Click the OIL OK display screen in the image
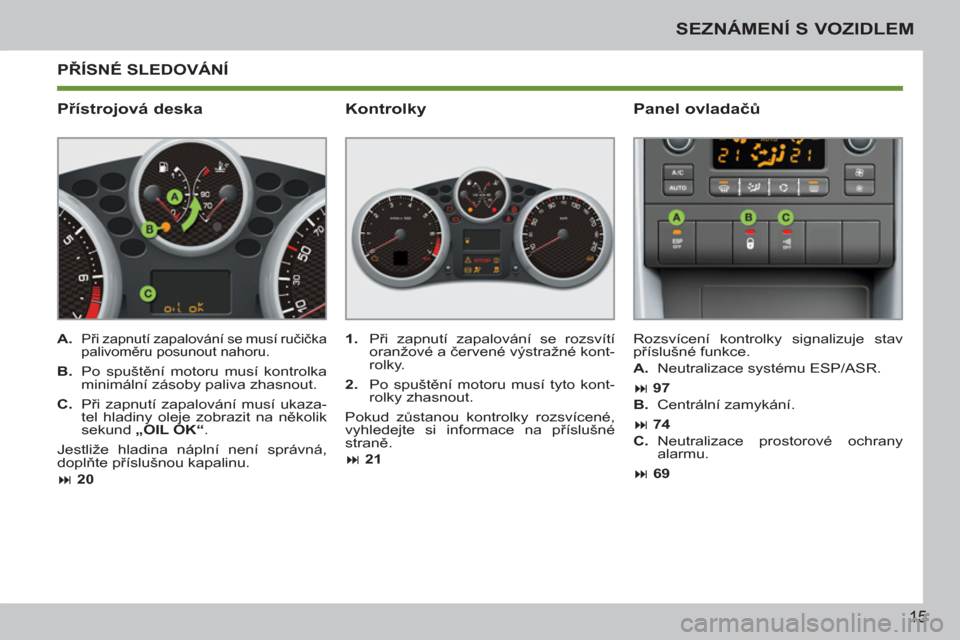 pyautogui.click(x=190, y=293)
